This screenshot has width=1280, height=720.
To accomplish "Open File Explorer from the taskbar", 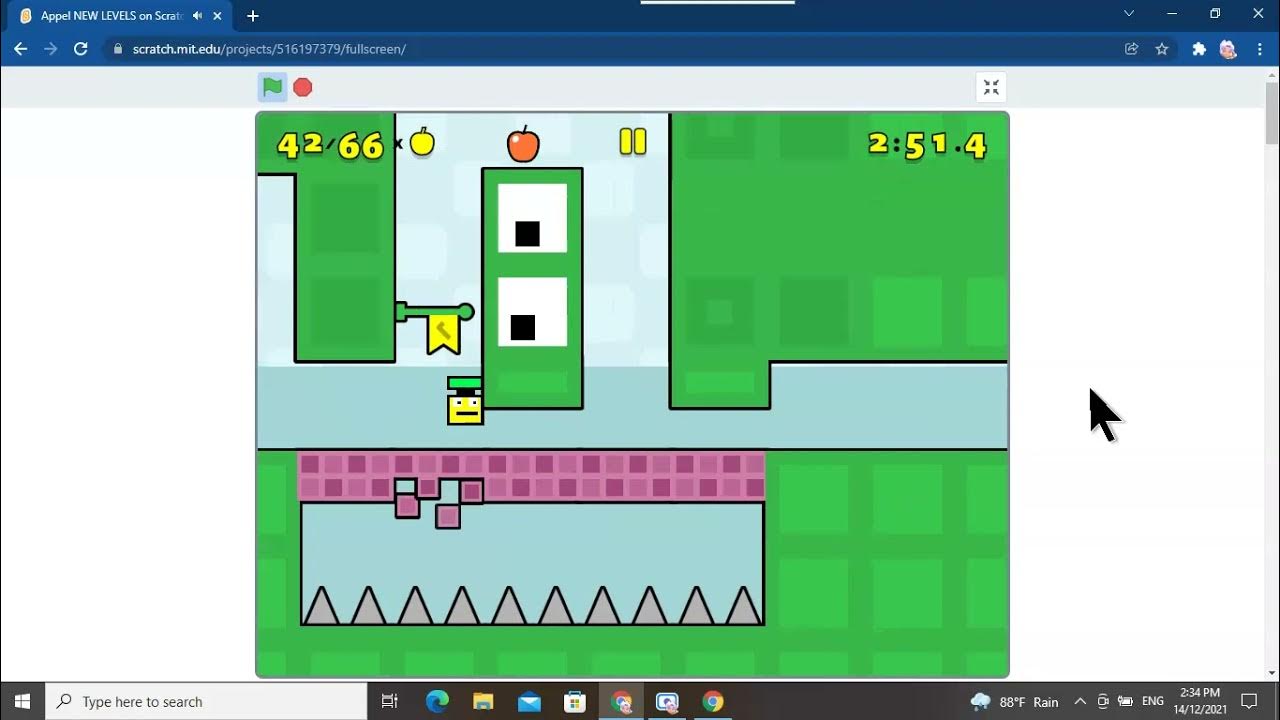I will pos(483,701).
